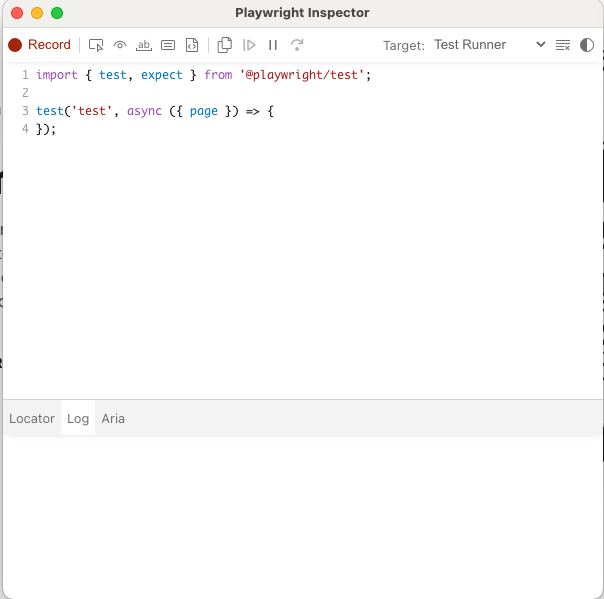Select the Assert text tool
Viewport: 604px width, 599px height.
click(144, 45)
